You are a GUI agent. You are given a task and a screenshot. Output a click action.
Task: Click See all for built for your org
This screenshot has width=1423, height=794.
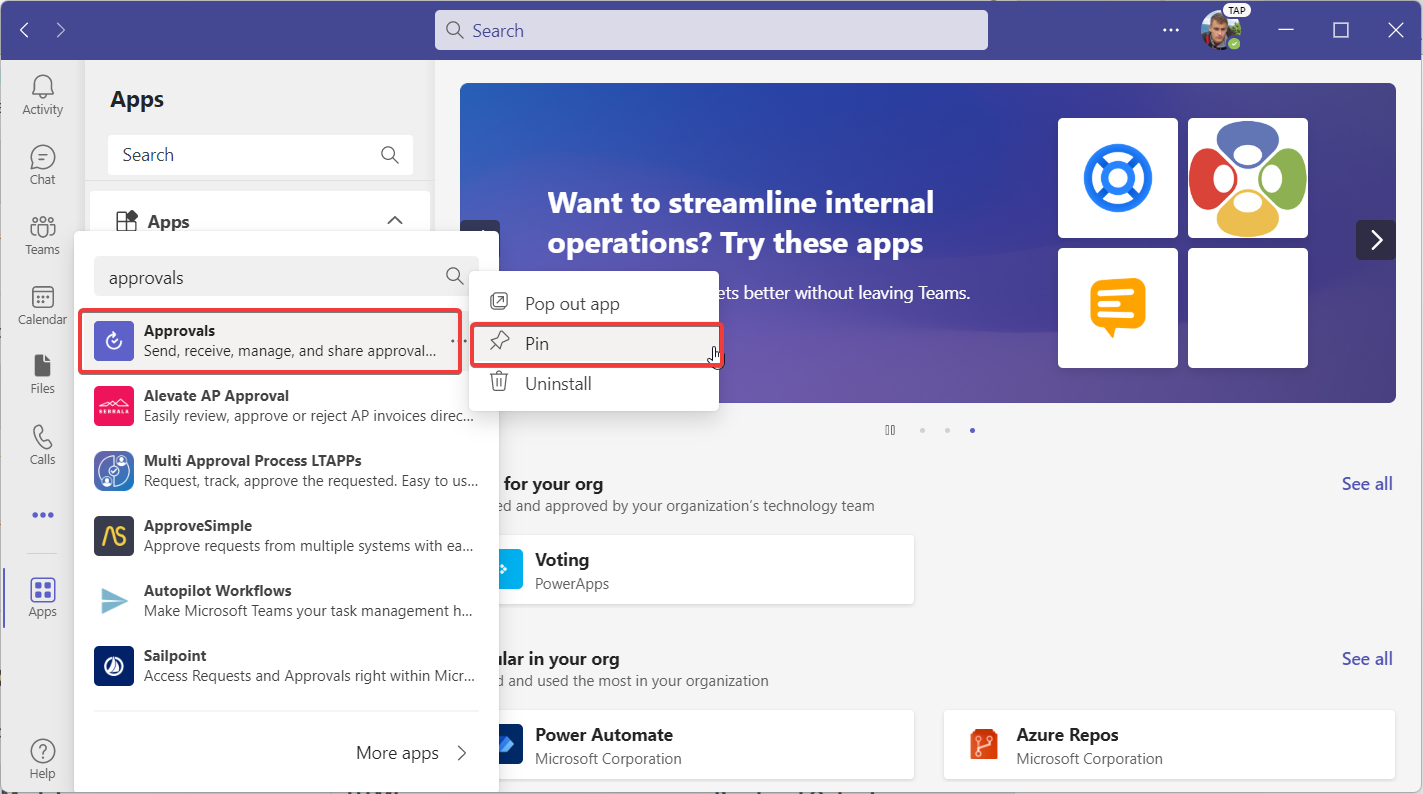[x=1367, y=484]
